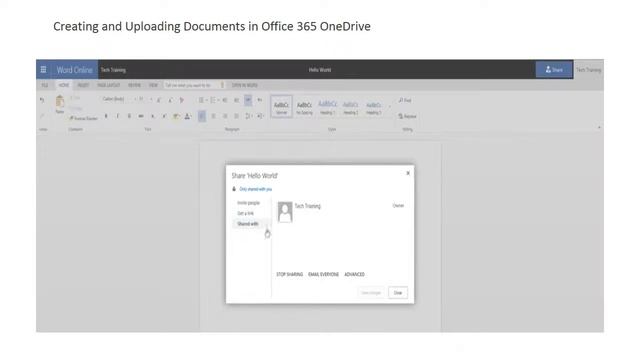Select Get a link in the share dialog
Viewport: 640px width, 360px height.
coord(245,213)
